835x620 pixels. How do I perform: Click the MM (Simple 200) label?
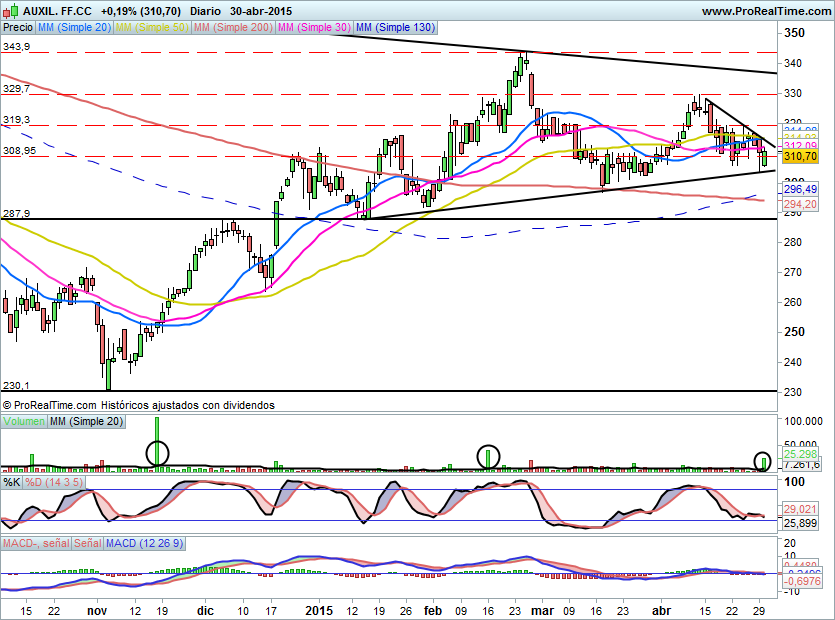(234, 28)
